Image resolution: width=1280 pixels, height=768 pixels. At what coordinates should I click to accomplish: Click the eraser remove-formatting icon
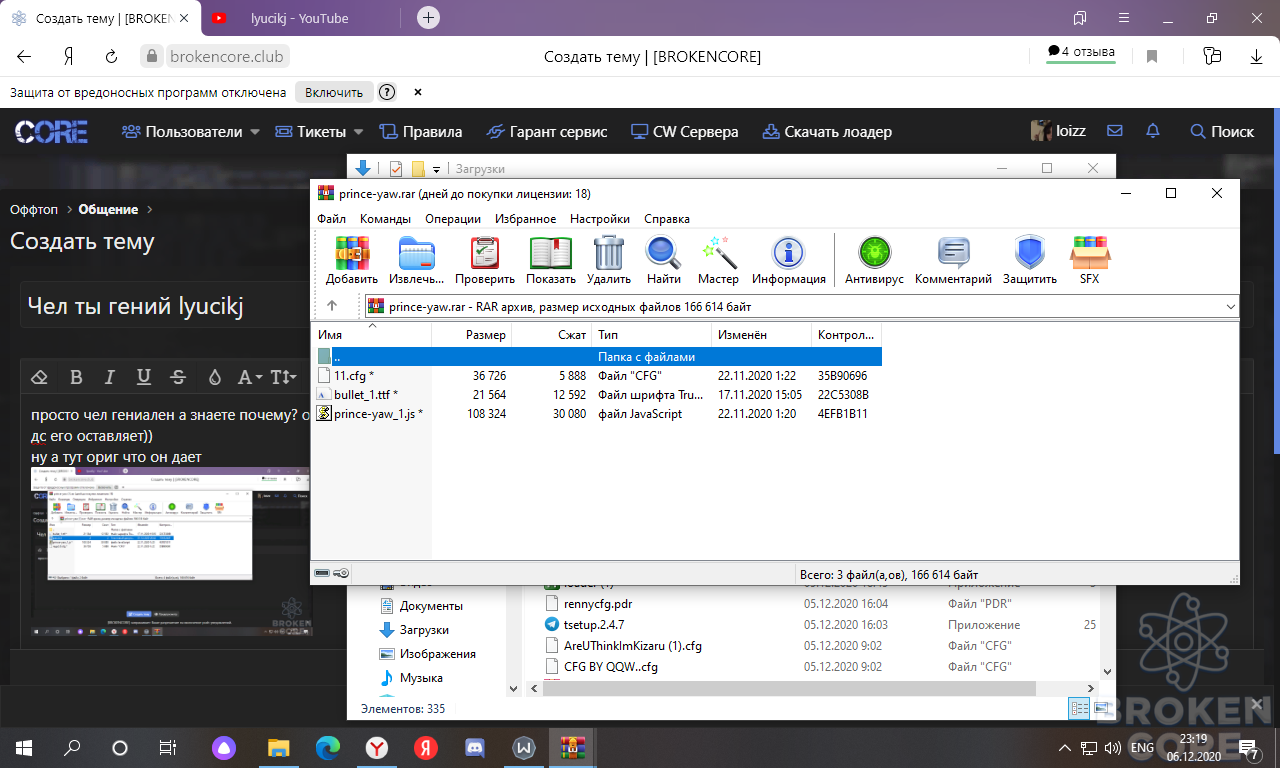click(40, 377)
